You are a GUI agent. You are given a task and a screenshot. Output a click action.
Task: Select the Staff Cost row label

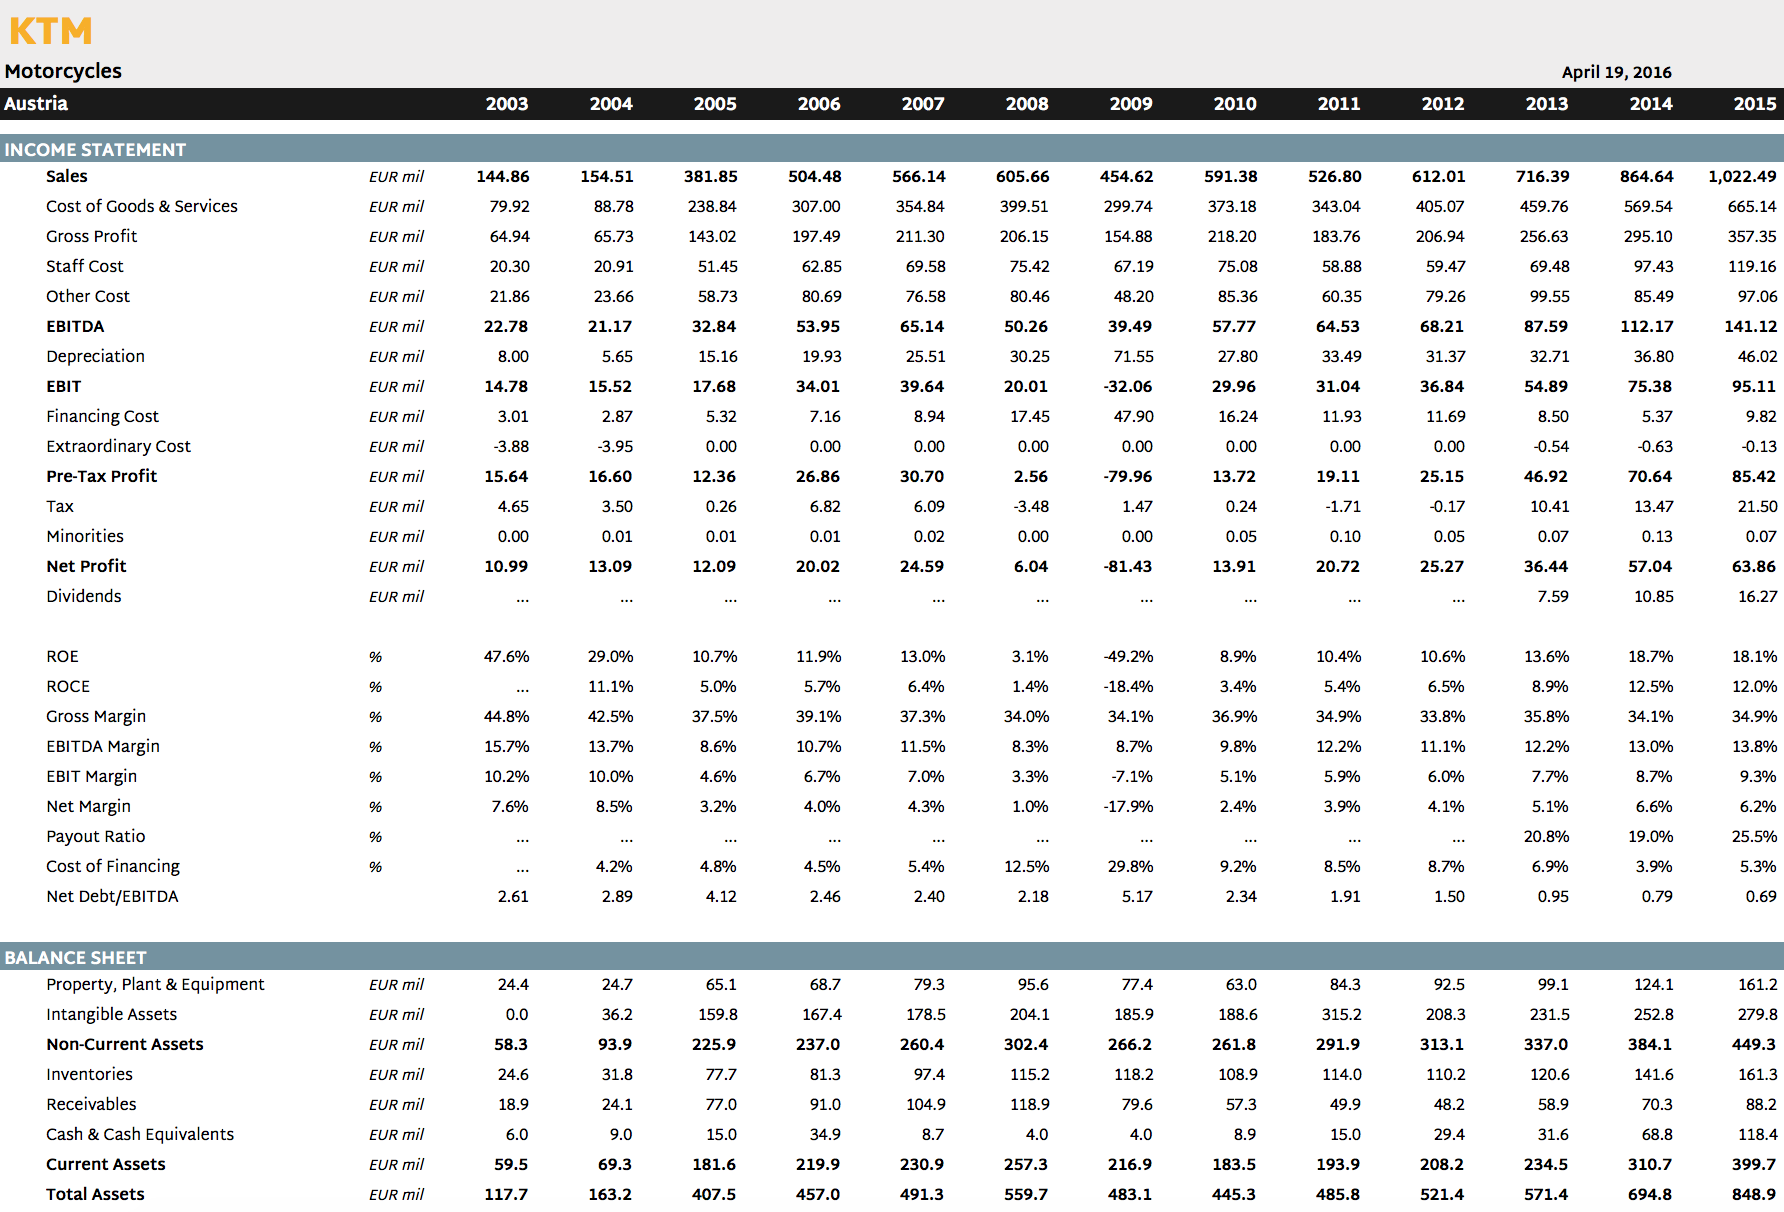[85, 266]
